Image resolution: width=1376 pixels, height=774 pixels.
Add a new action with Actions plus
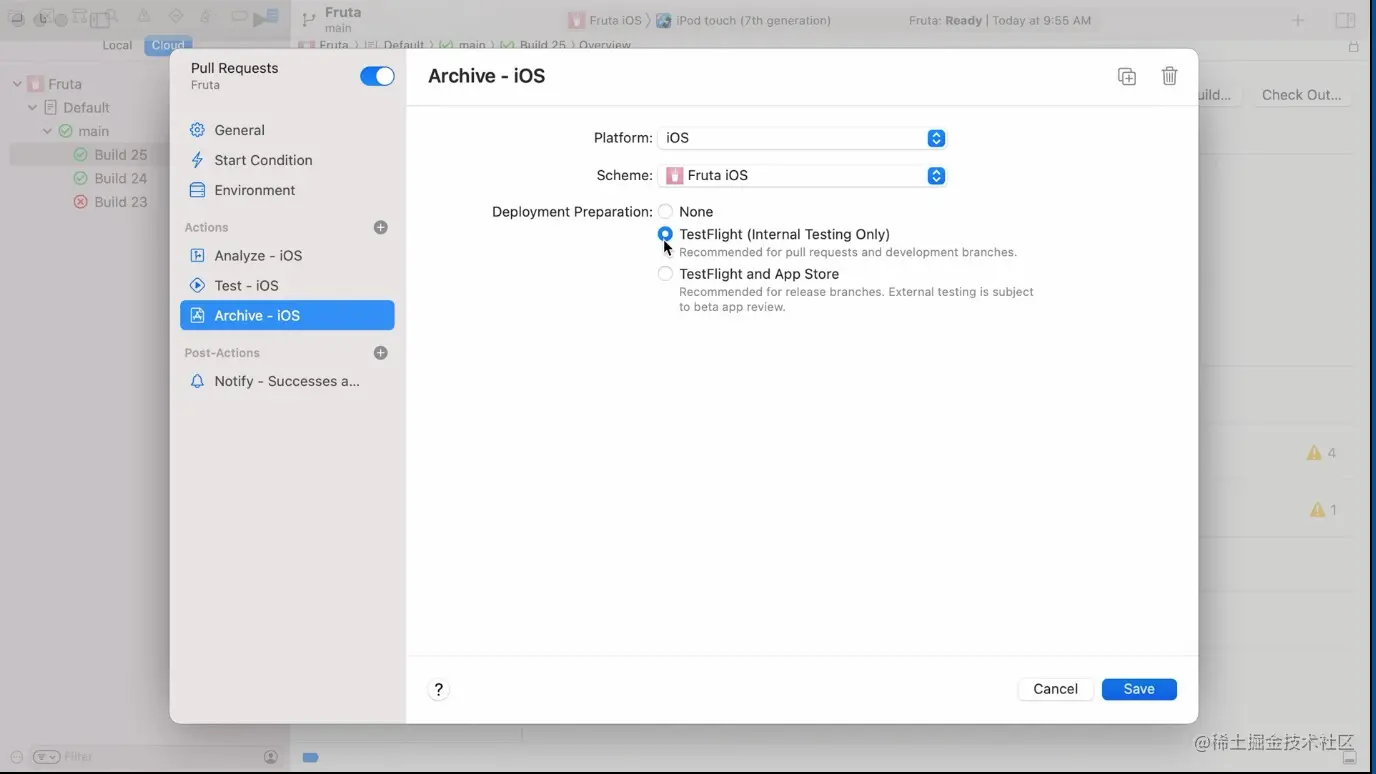(x=380, y=228)
